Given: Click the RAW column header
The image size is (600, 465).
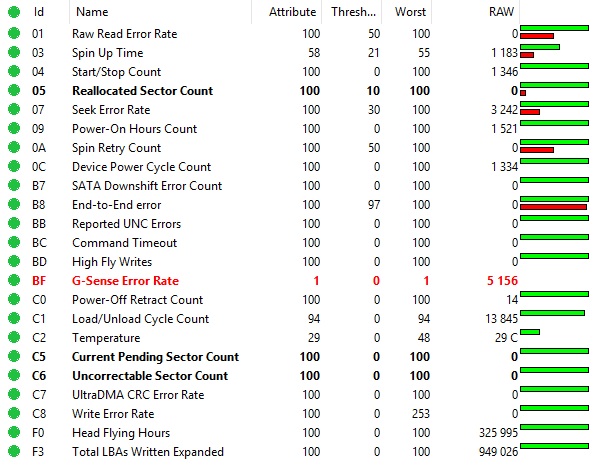Looking at the screenshot, I should [x=501, y=12].
